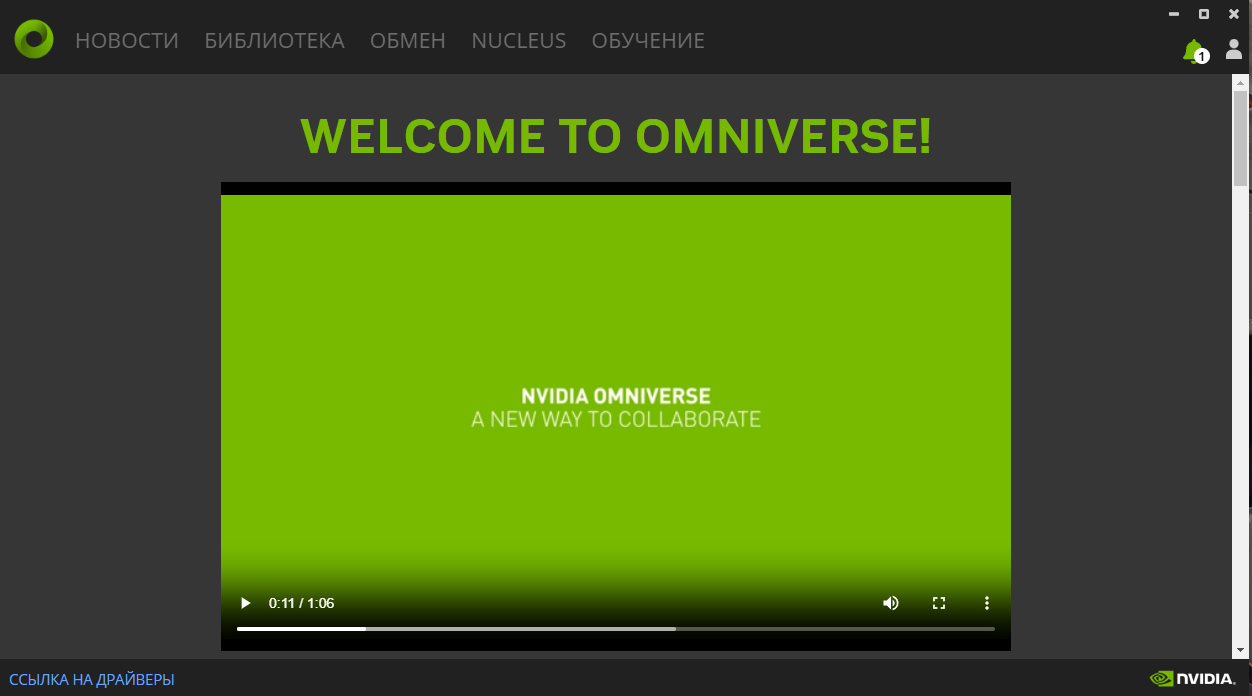Open the user account icon
This screenshot has width=1252, height=696.
1234,49
